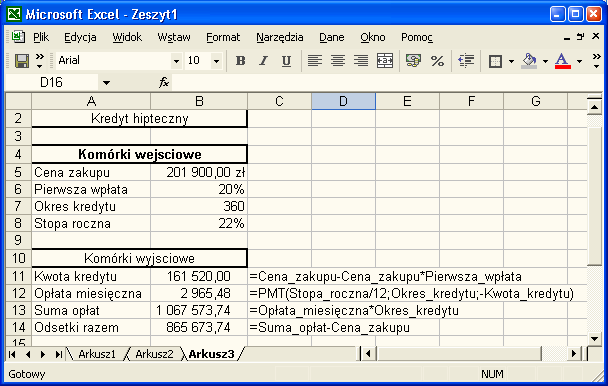Toggle Italic formatting button
This screenshot has height=386, width=608.
(x=264, y=61)
